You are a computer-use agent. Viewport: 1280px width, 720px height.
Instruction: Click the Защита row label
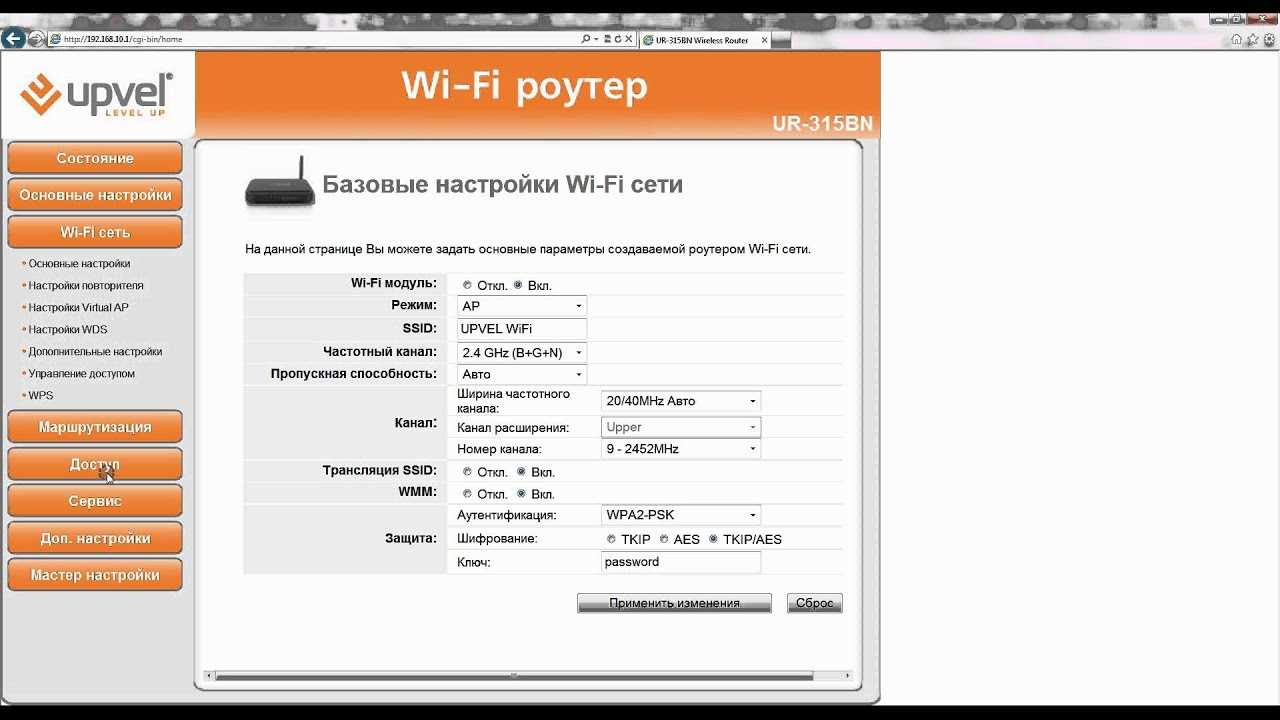click(x=411, y=539)
